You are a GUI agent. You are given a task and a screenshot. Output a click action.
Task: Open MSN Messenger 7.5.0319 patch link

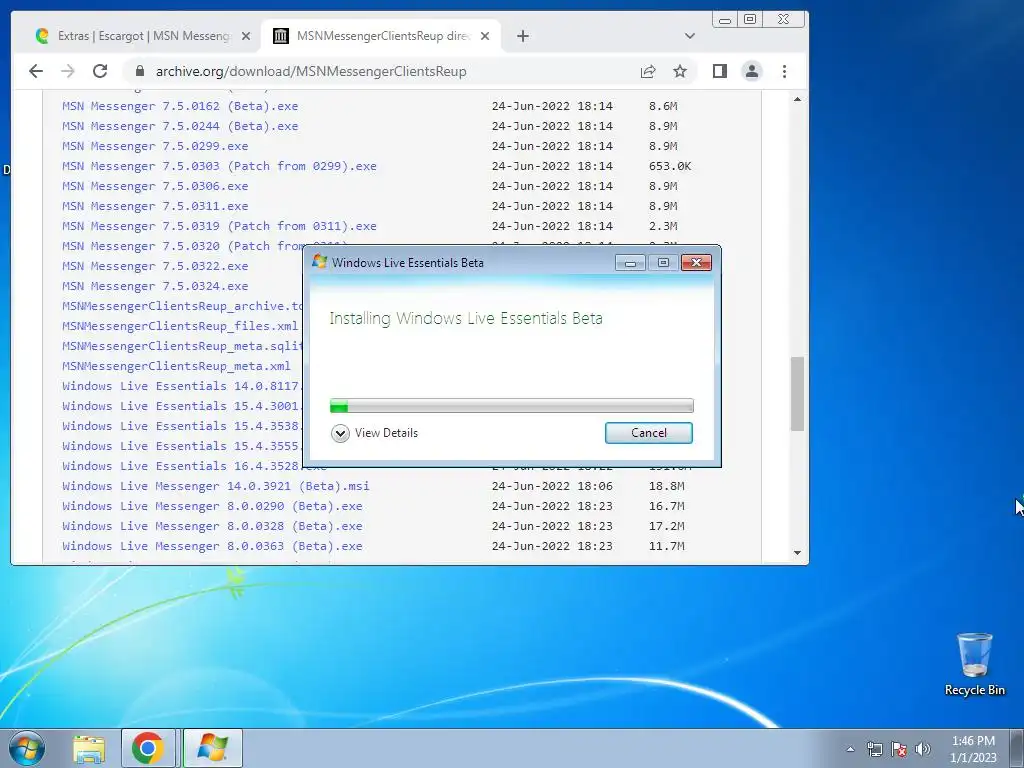(219, 226)
